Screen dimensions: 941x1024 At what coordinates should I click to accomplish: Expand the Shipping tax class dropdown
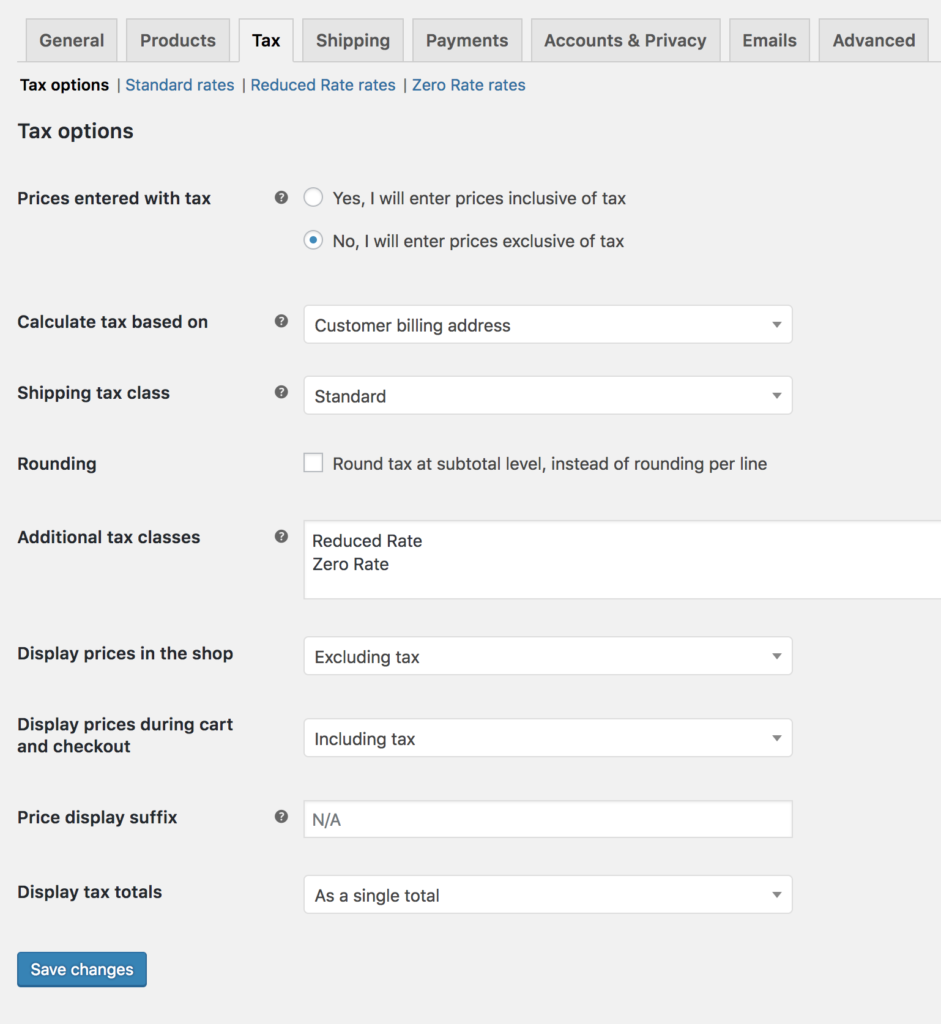tap(548, 395)
